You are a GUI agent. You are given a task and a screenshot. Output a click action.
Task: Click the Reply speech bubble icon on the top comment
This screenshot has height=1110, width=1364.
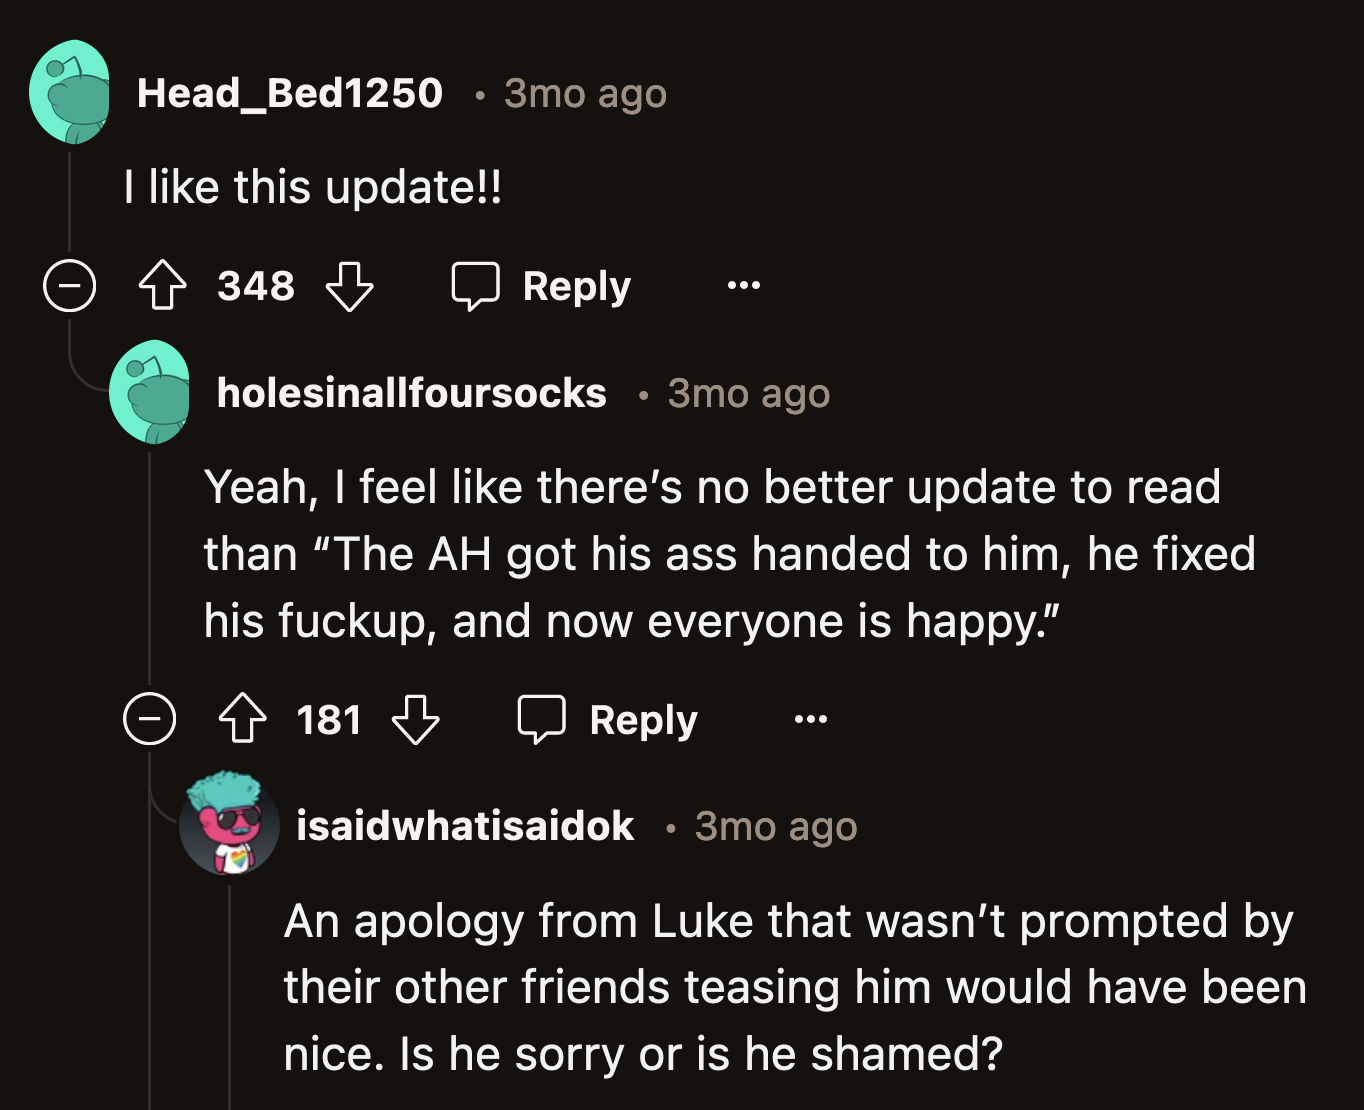click(x=477, y=287)
